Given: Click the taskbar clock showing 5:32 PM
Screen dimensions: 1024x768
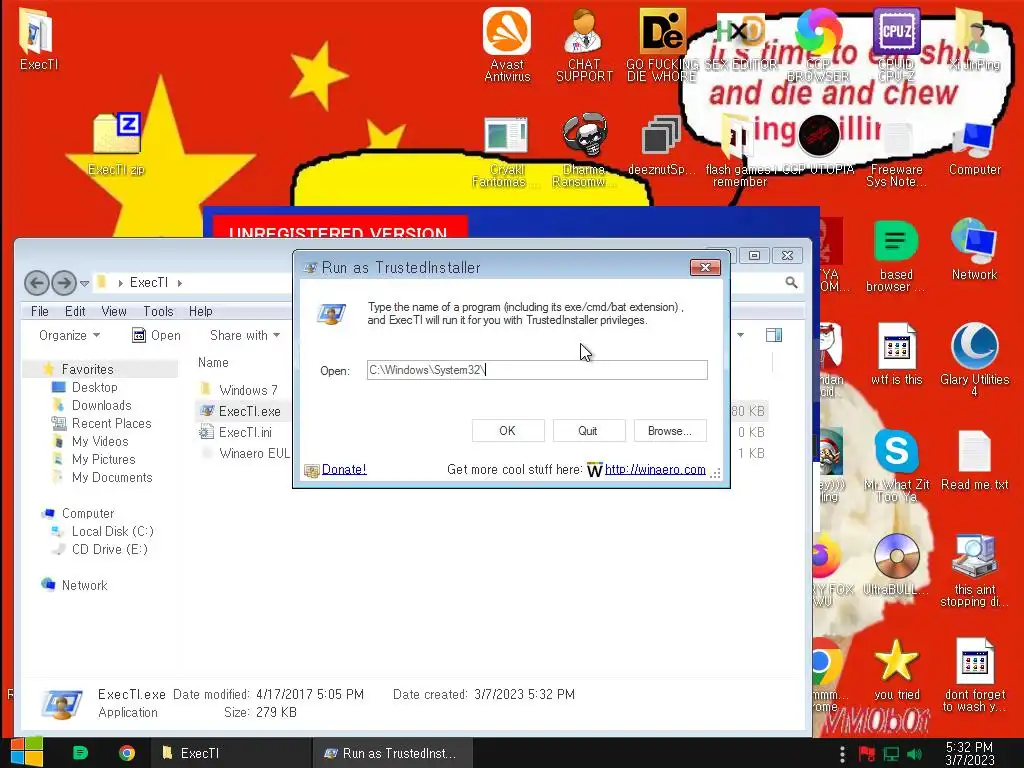Looking at the screenshot, I should (970, 753).
